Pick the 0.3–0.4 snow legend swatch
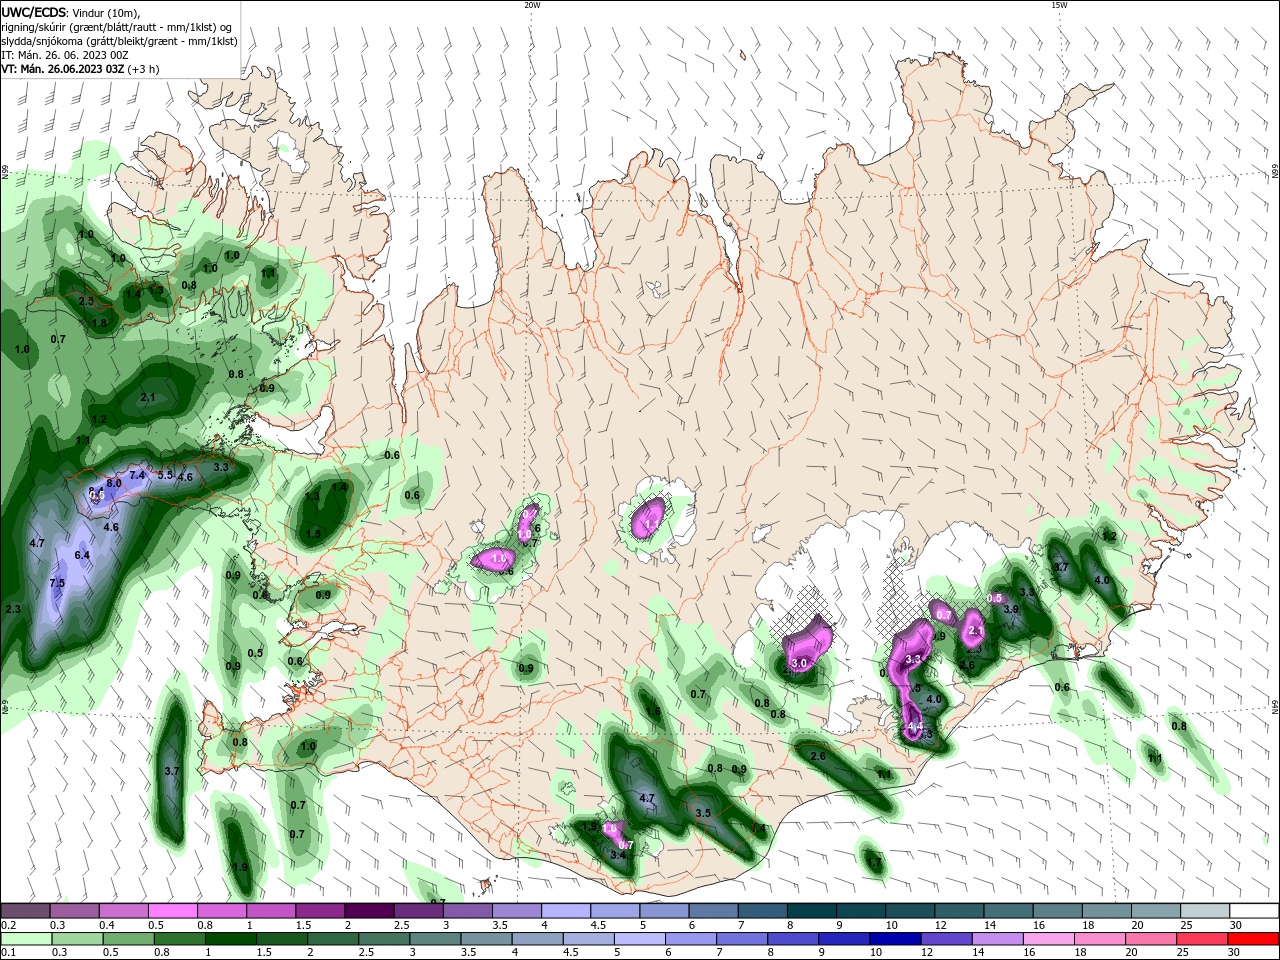 coord(74,911)
